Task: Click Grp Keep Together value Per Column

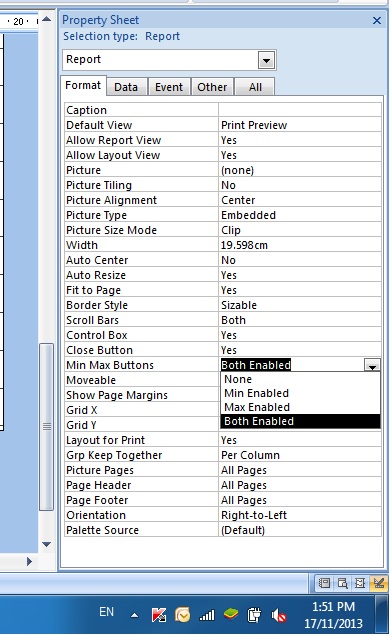Action: (x=300, y=455)
